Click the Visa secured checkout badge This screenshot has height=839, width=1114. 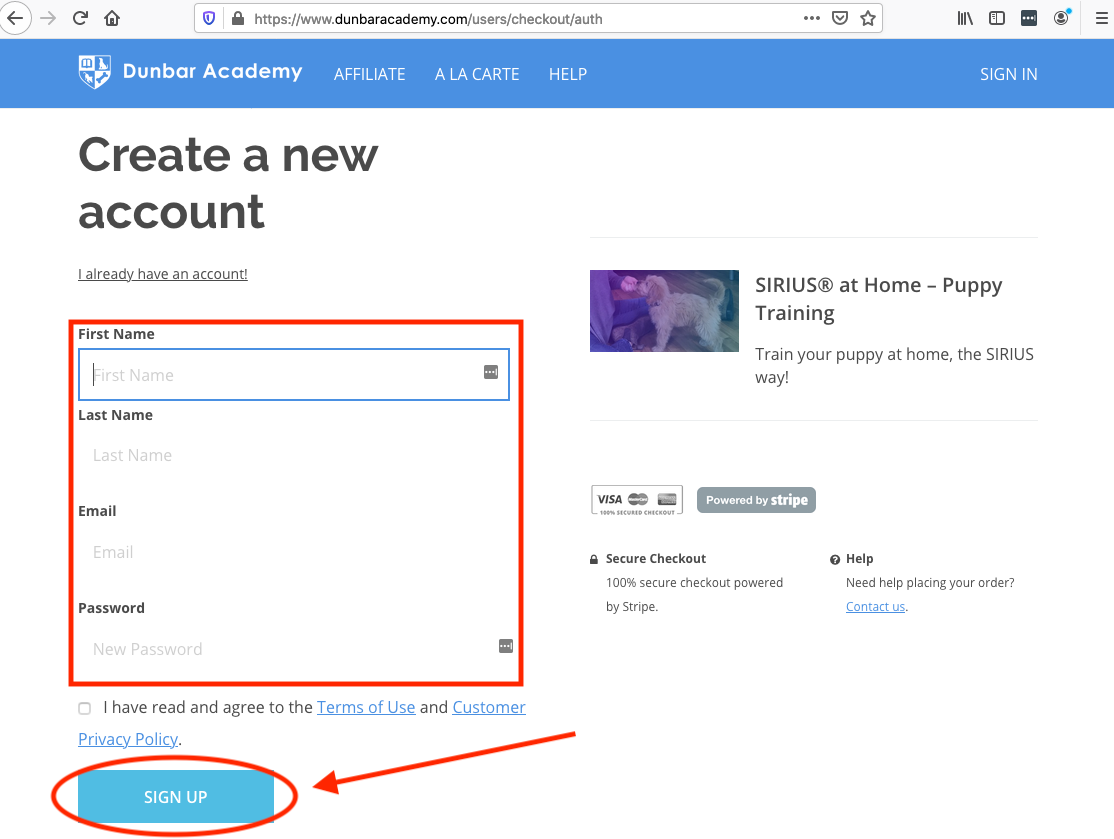(x=637, y=500)
